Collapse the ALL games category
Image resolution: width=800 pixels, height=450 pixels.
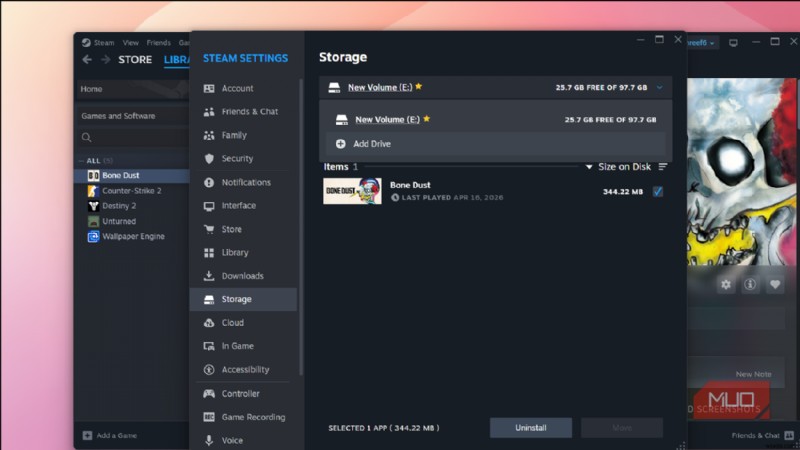pyautogui.click(x=81, y=161)
